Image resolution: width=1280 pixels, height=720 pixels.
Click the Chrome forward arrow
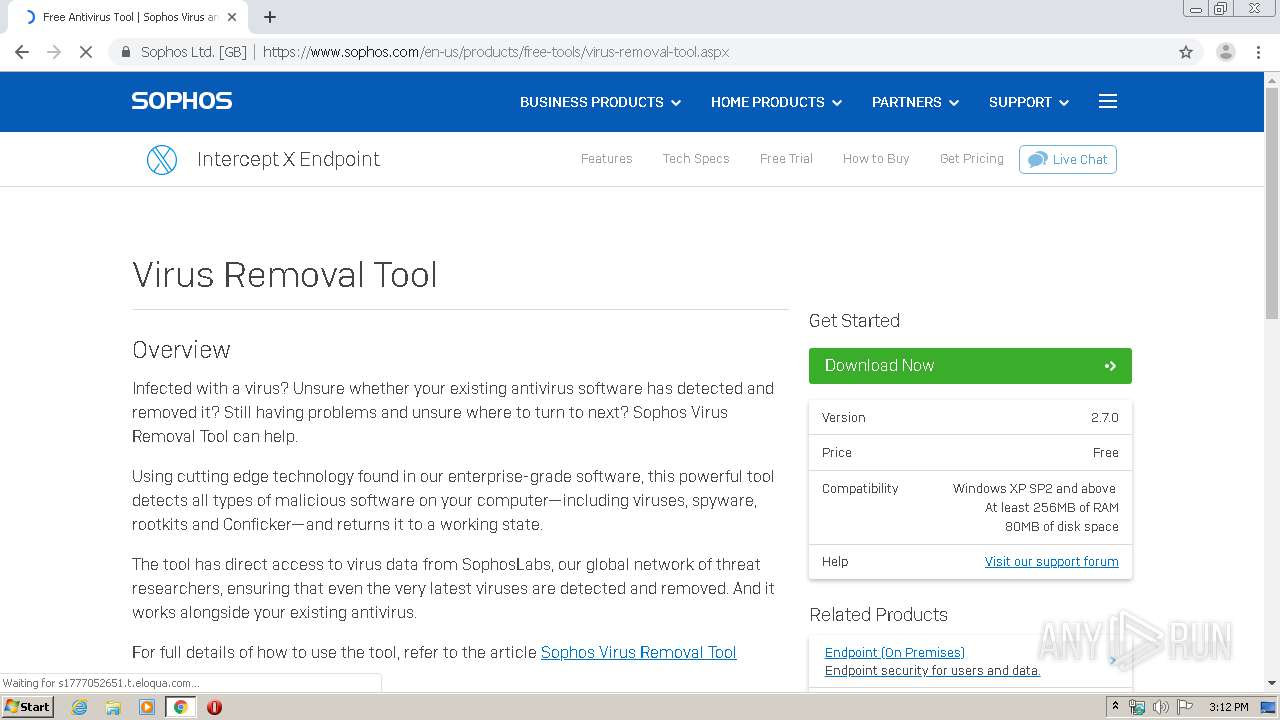54,52
